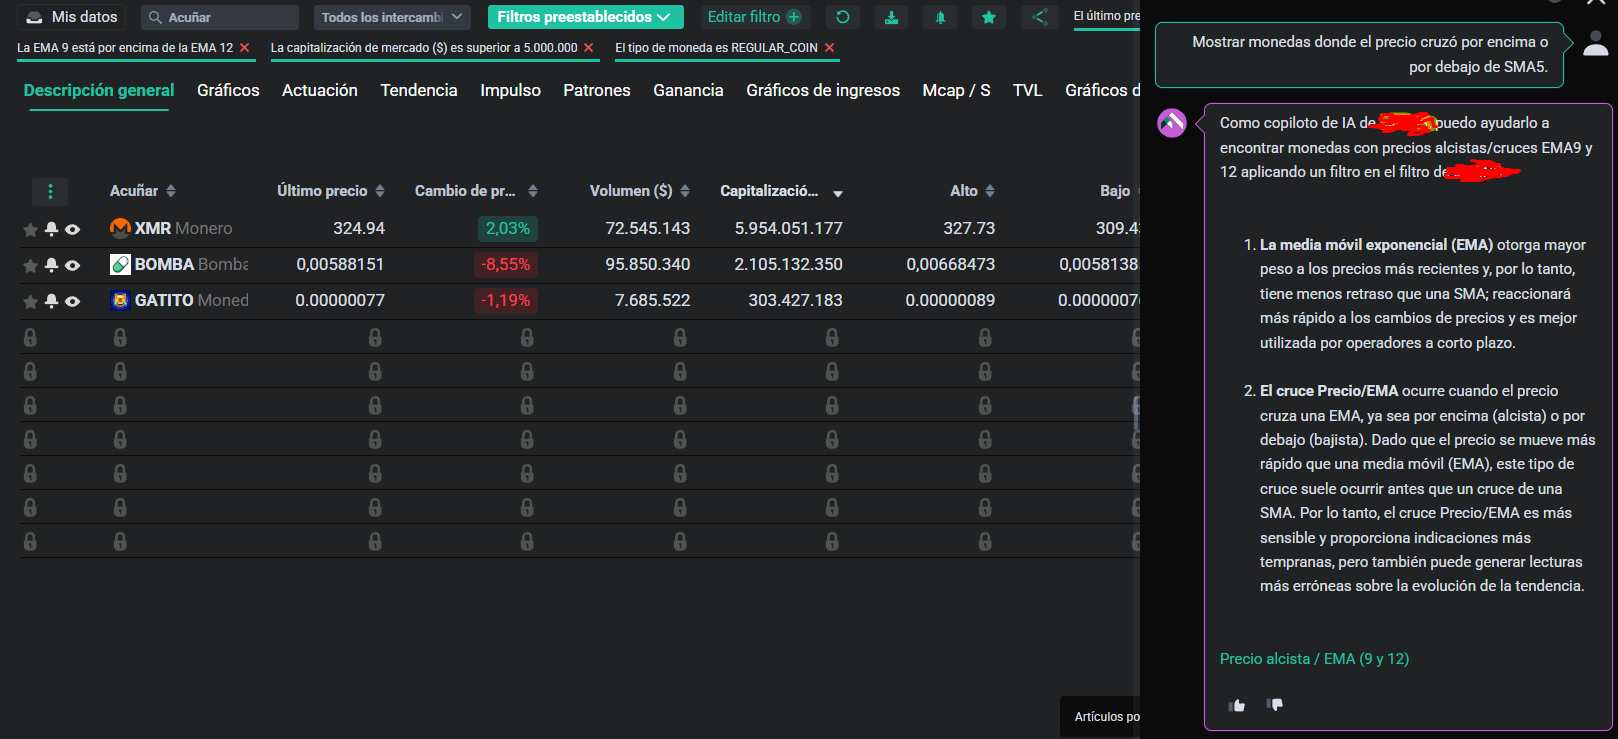The width and height of the screenshot is (1618, 739).
Task: Switch to the Gráficos tab
Action: point(228,90)
